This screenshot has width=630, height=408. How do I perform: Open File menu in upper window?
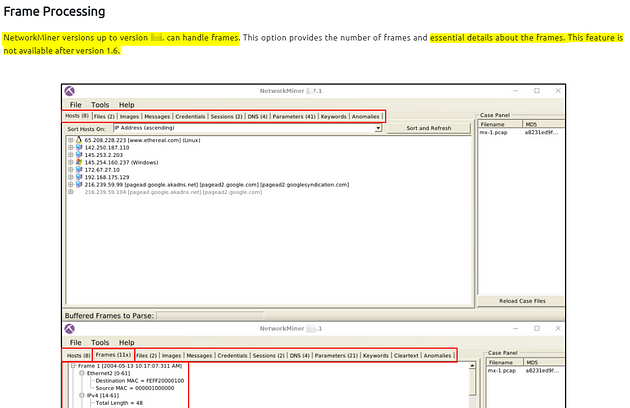pyautogui.click(x=76, y=105)
